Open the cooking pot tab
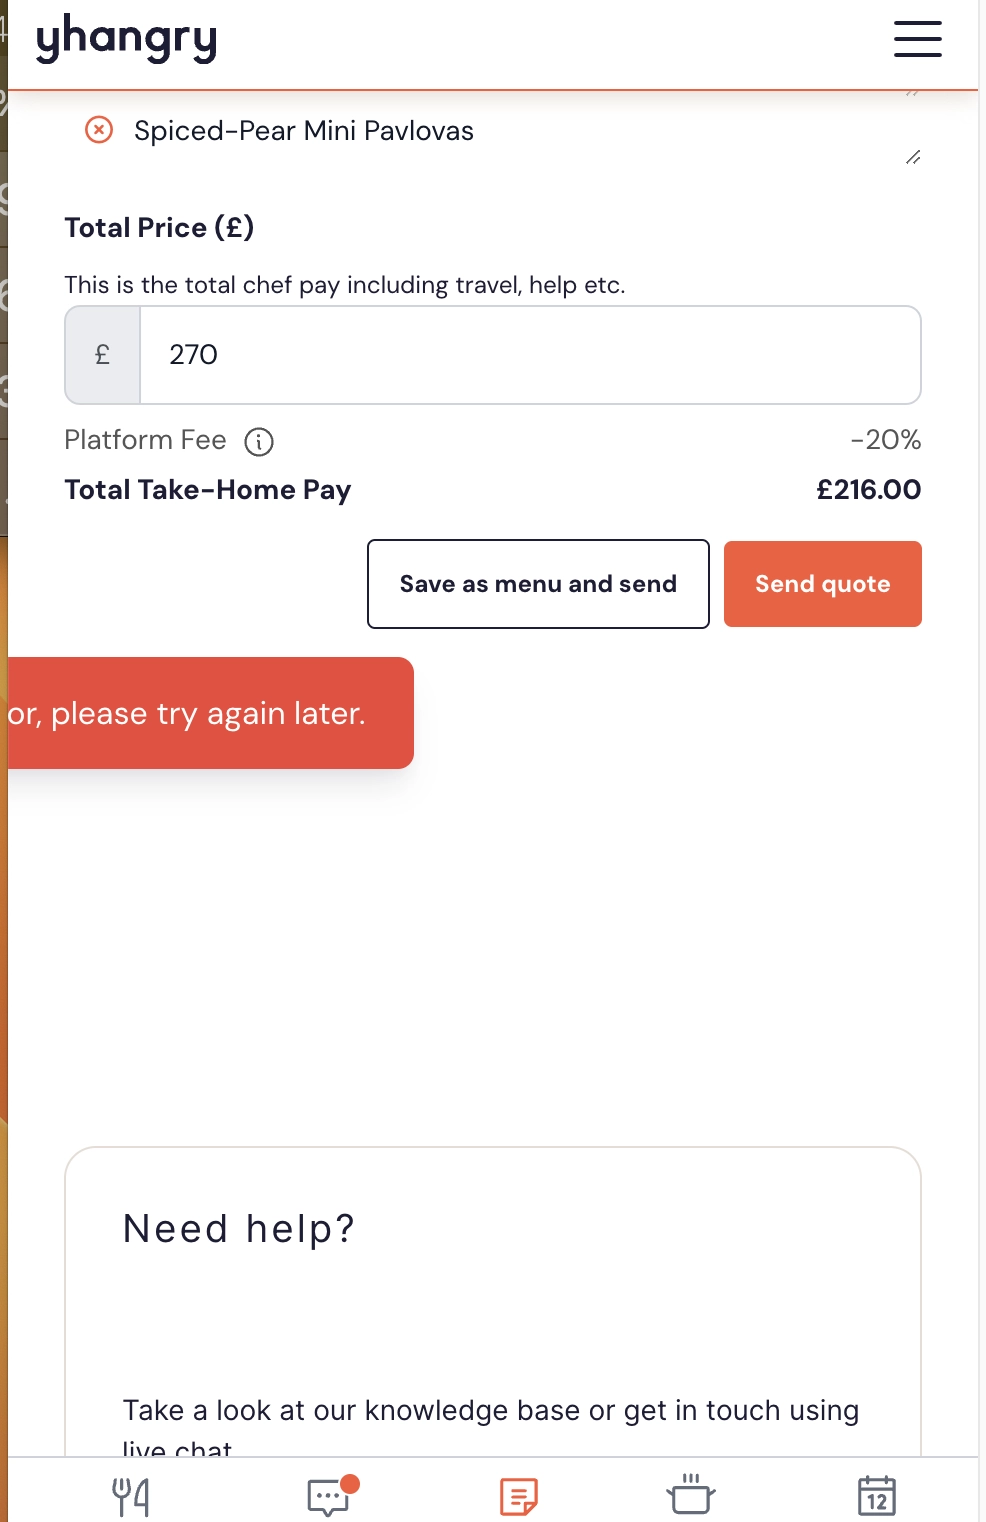 690,1494
